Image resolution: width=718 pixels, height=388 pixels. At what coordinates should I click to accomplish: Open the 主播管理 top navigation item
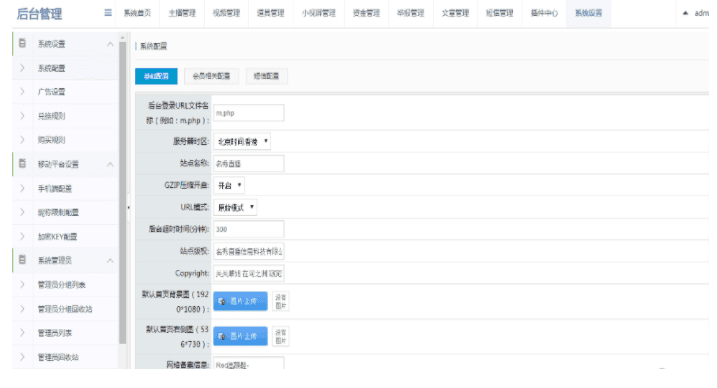coord(182,13)
